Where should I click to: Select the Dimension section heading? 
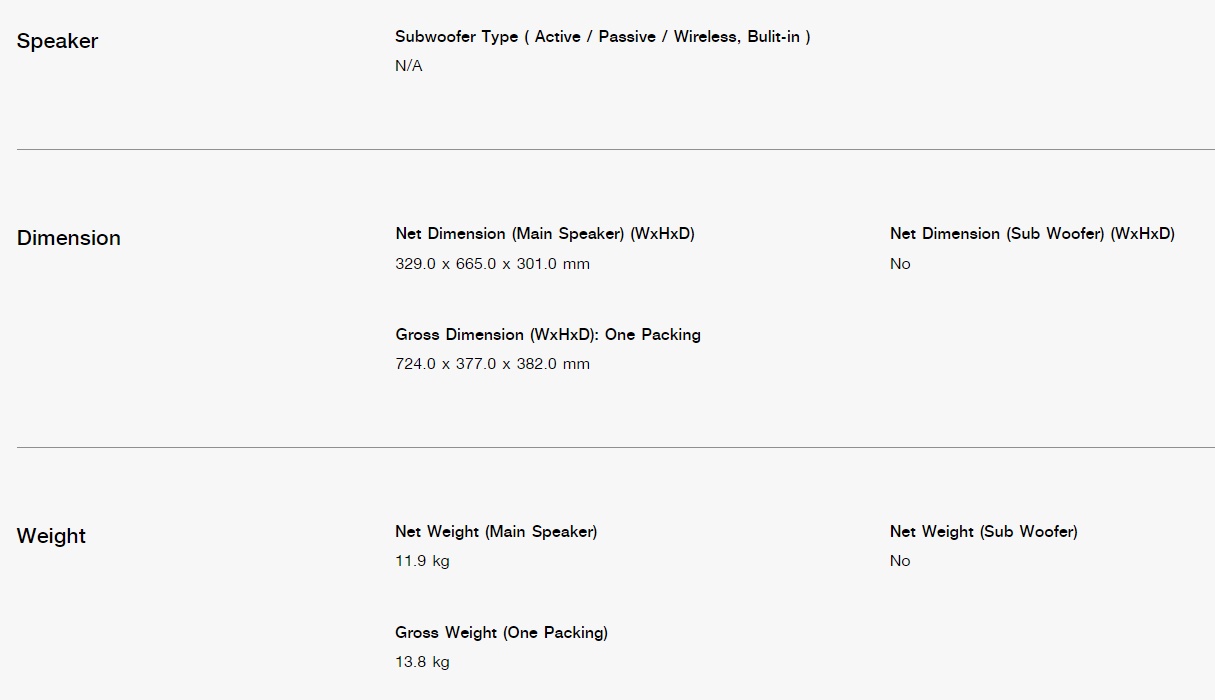pos(68,238)
